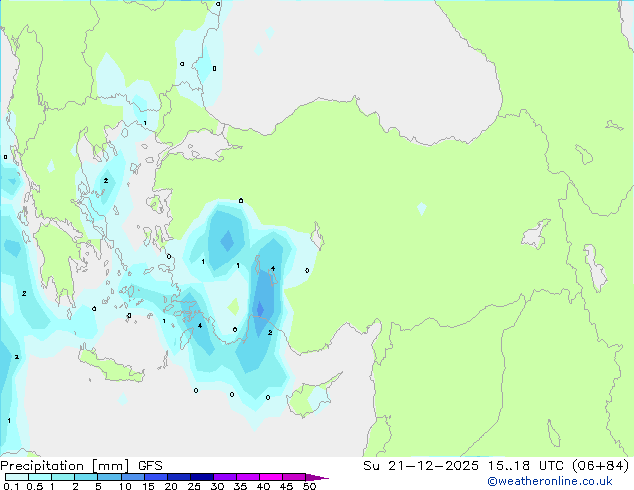The image size is (634, 490).
Task: Click the "35" legend value label
Action: point(240,486)
